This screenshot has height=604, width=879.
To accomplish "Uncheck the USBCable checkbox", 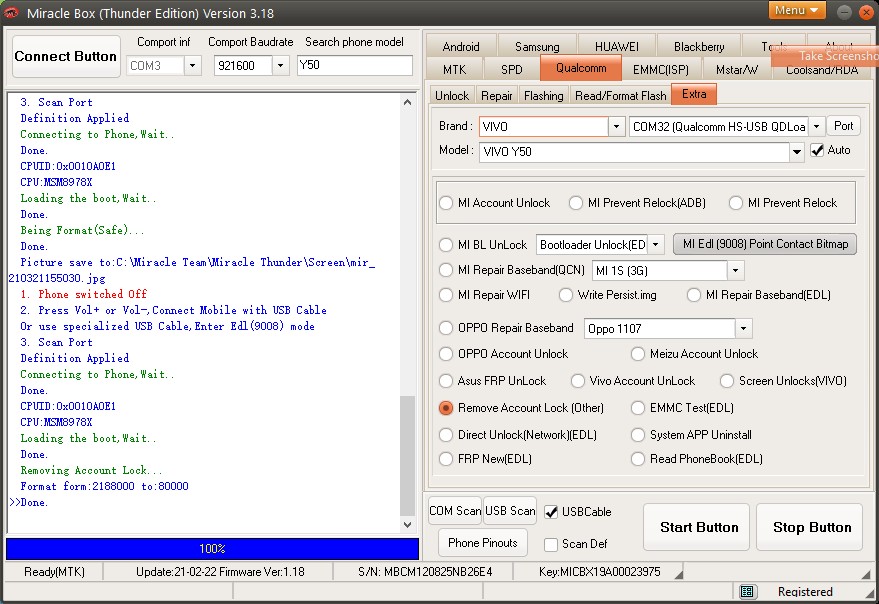I will pyautogui.click(x=552, y=512).
